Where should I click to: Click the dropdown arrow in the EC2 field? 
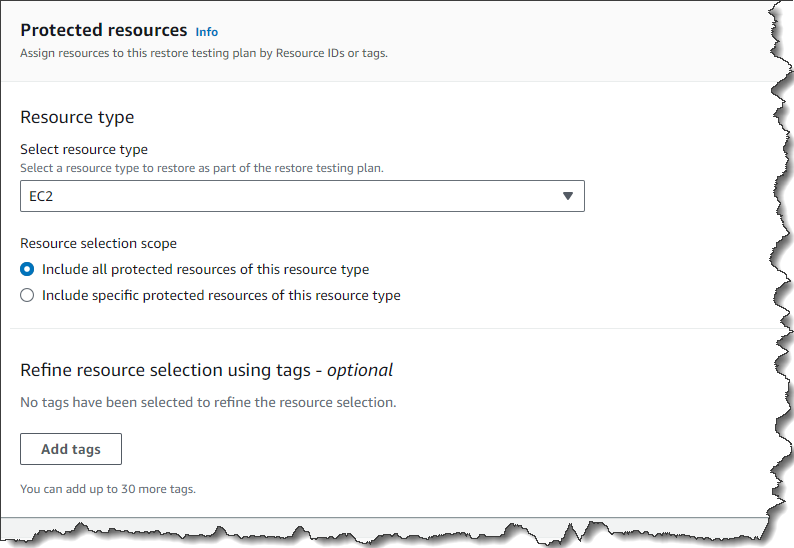click(567, 197)
